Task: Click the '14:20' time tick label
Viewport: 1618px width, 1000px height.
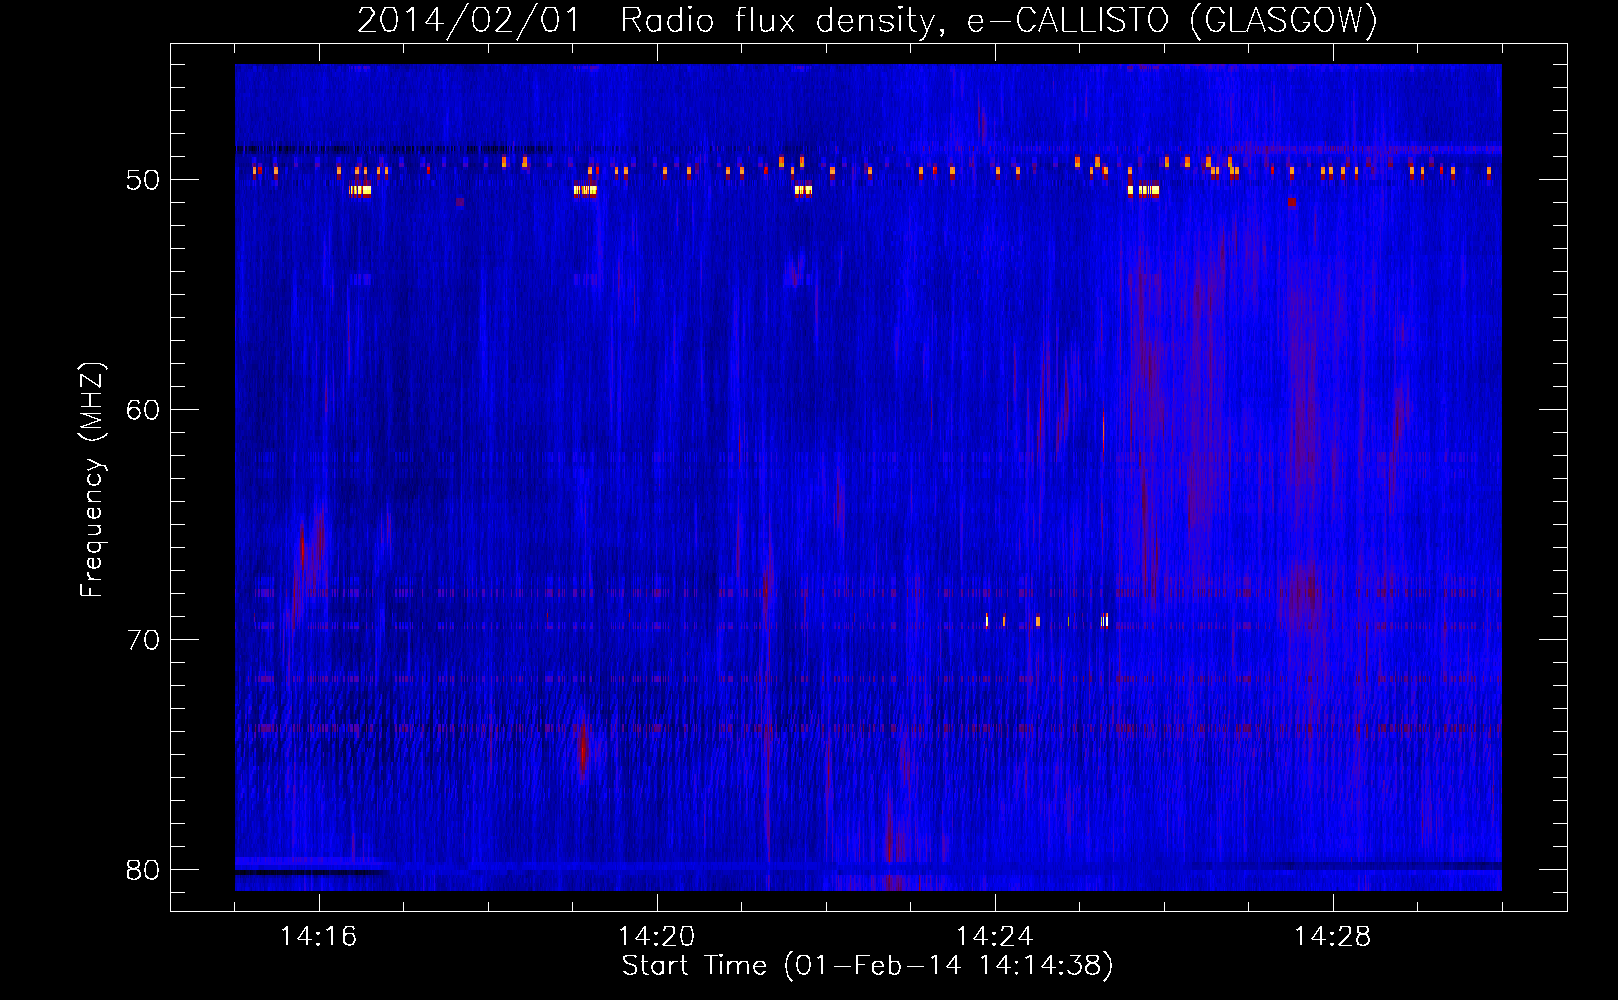Action: 656,937
